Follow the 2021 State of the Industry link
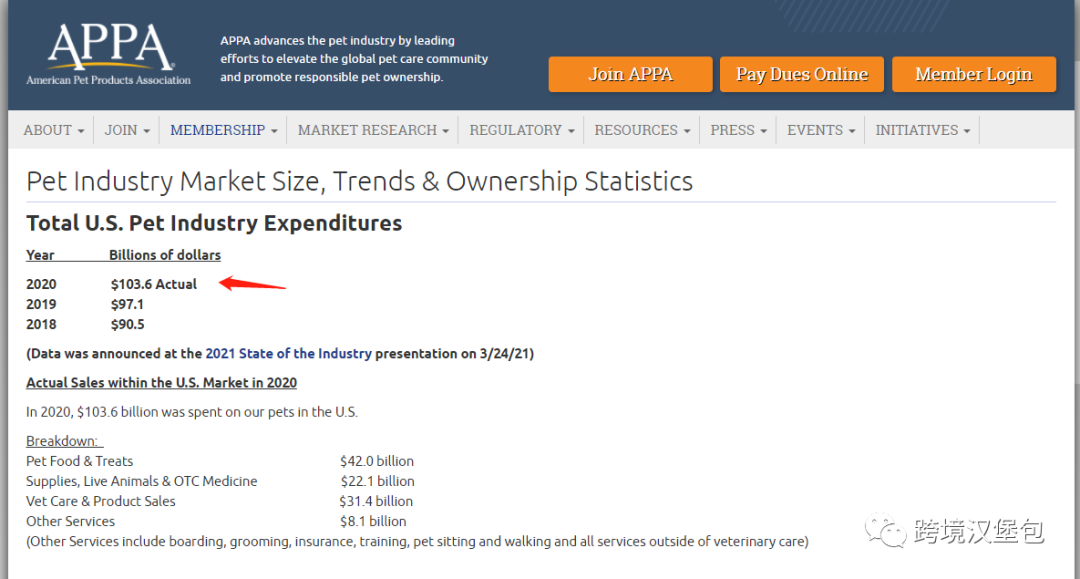The width and height of the screenshot is (1080, 579). 288,354
